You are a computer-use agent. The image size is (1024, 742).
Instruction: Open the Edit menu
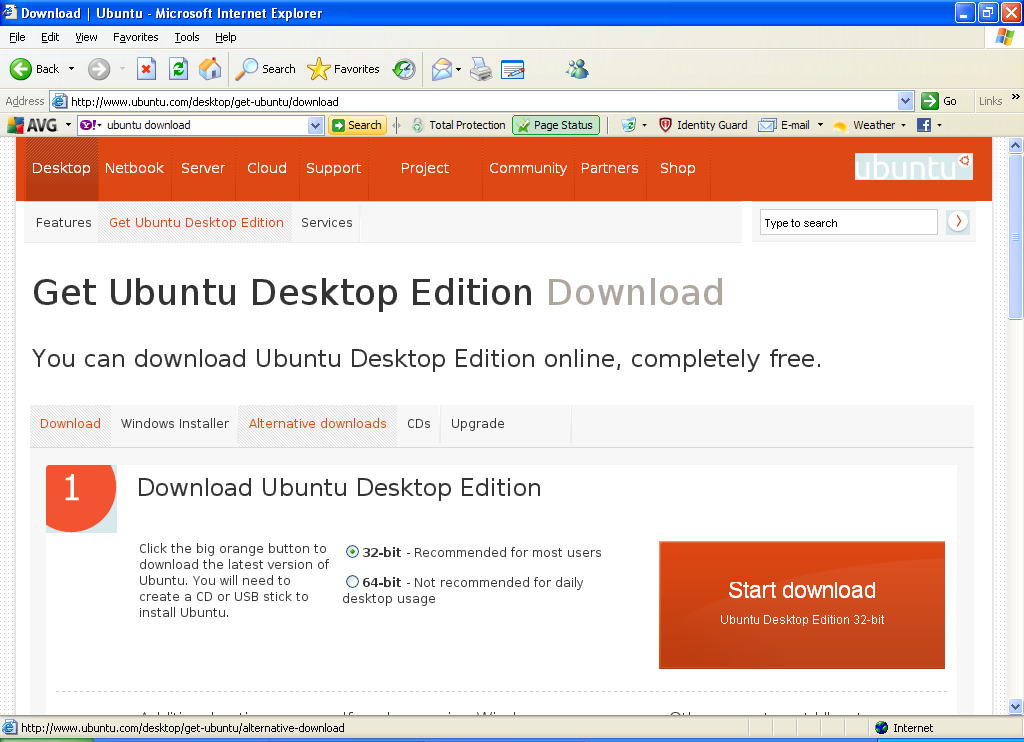point(50,37)
